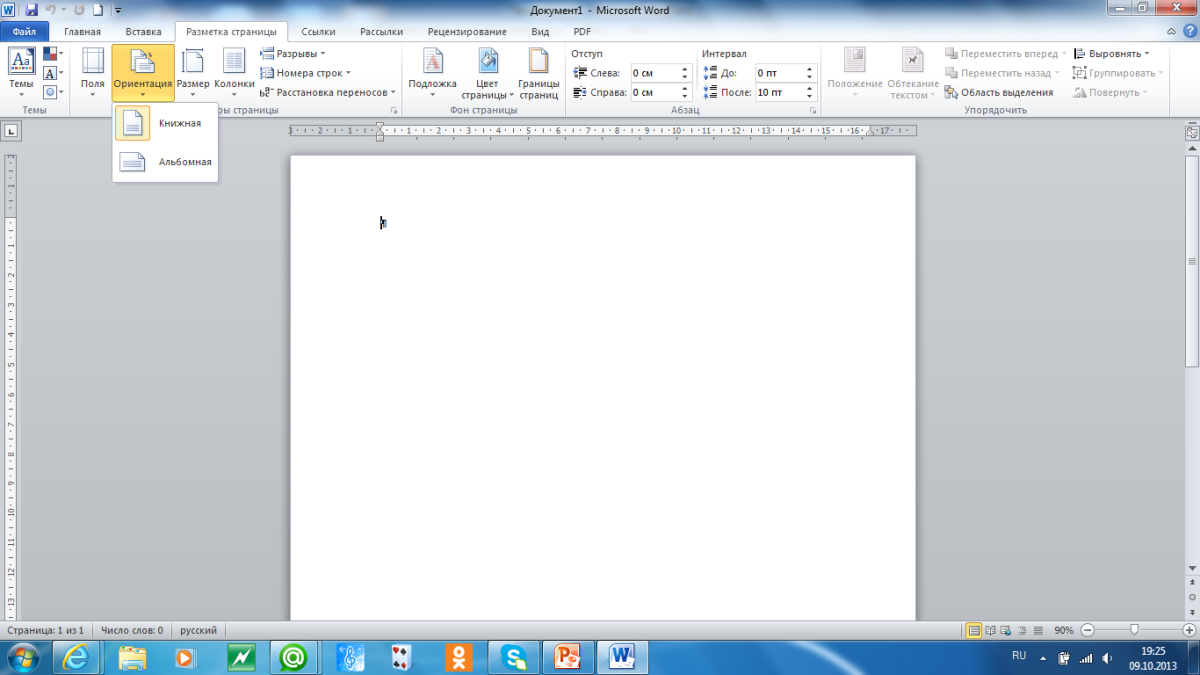Click Область выделения selection pane

[999, 92]
